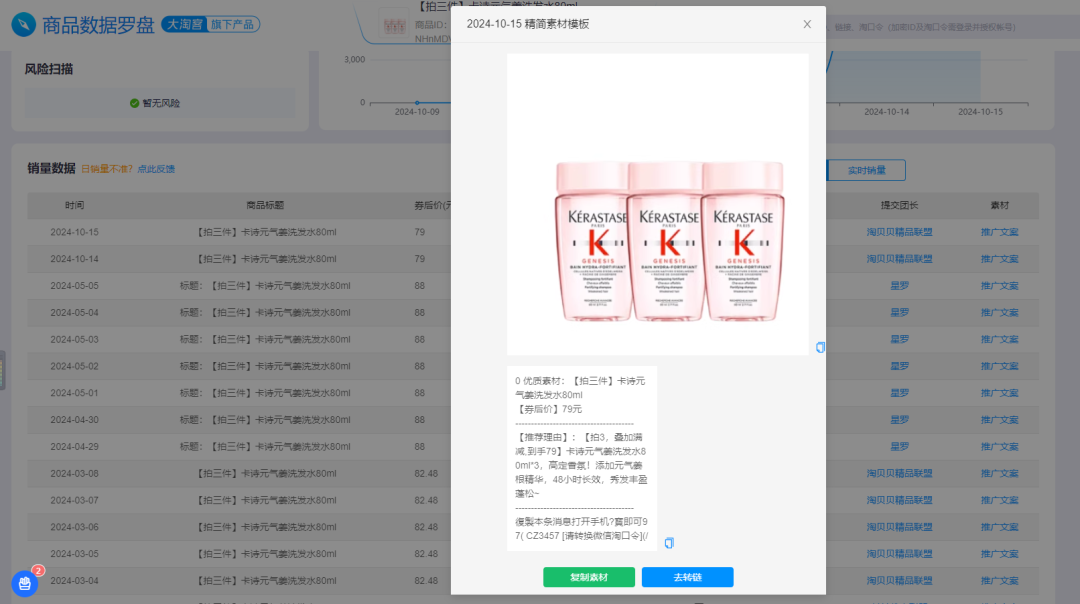
Task: Click the 实时销量 button
Action: pyautogui.click(x=866, y=170)
